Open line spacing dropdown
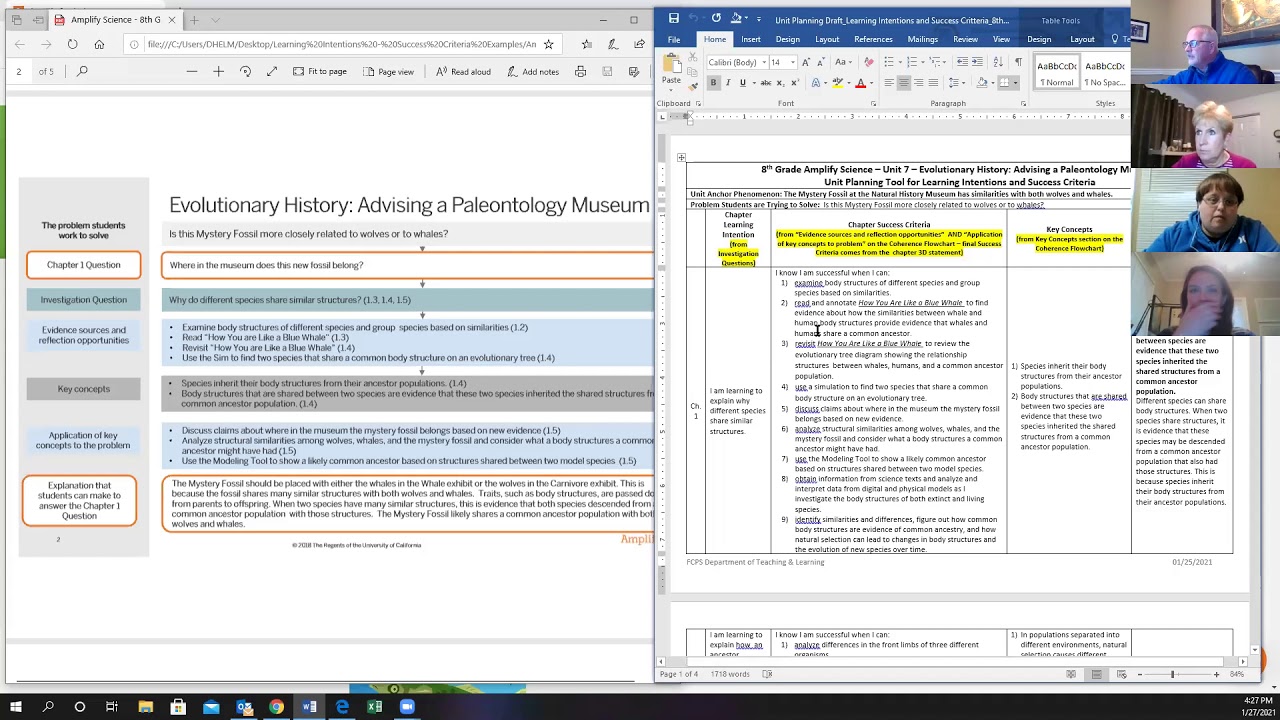 pos(956,83)
